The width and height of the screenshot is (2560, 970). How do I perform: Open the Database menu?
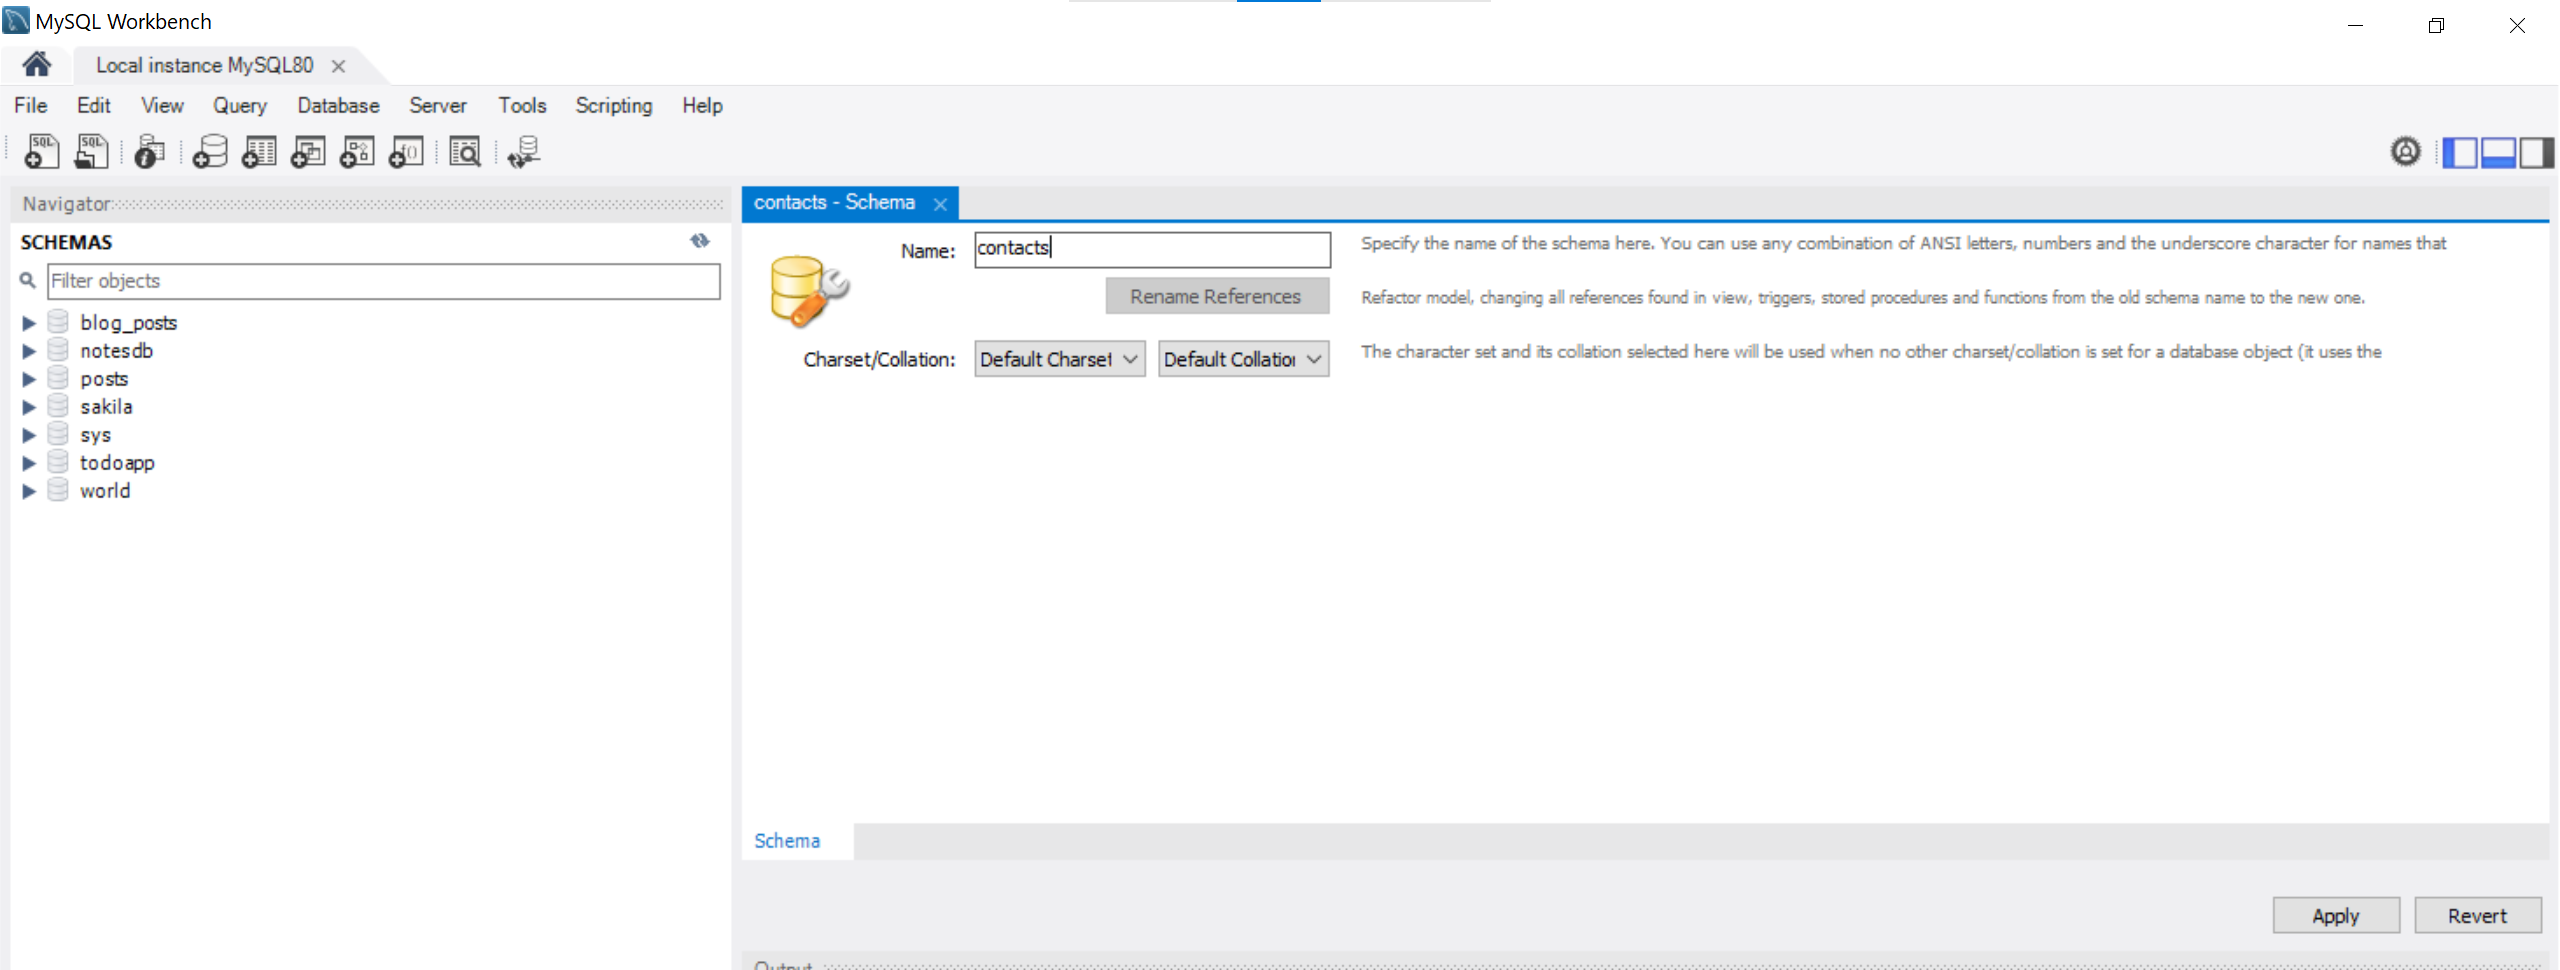(x=338, y=105)
